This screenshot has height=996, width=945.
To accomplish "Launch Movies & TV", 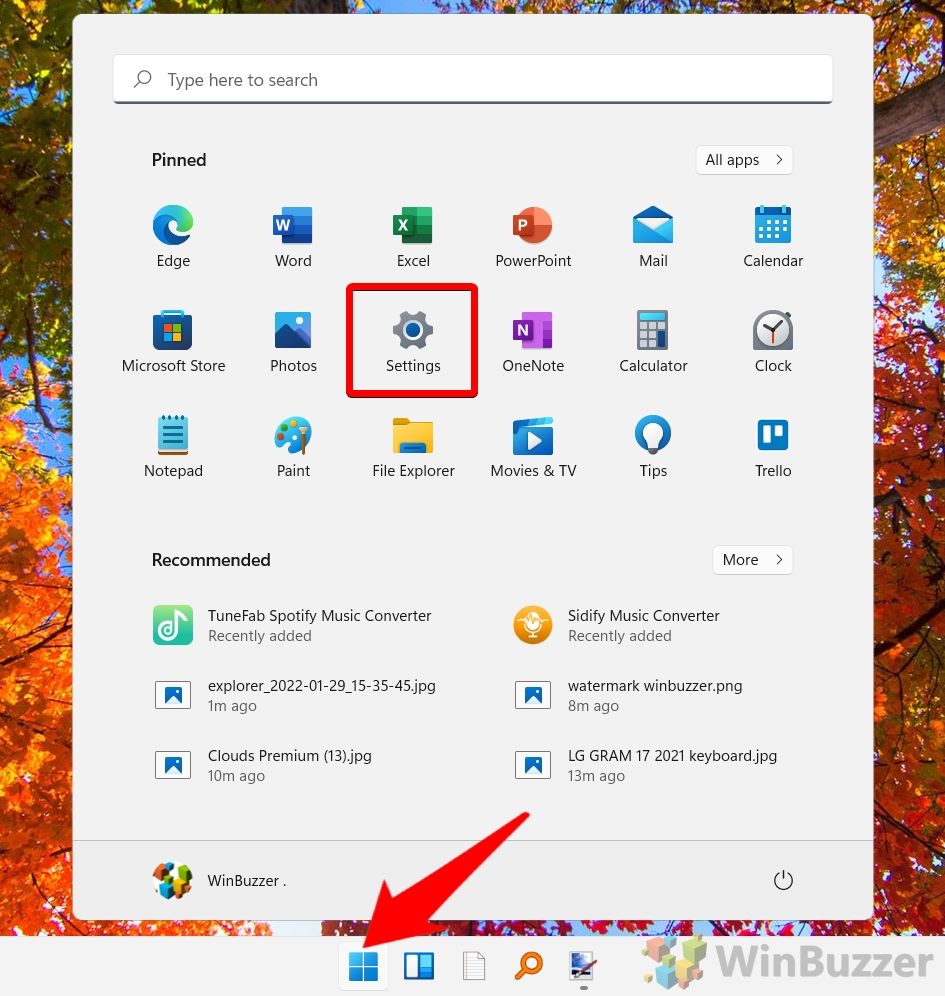I will point(533,446).
